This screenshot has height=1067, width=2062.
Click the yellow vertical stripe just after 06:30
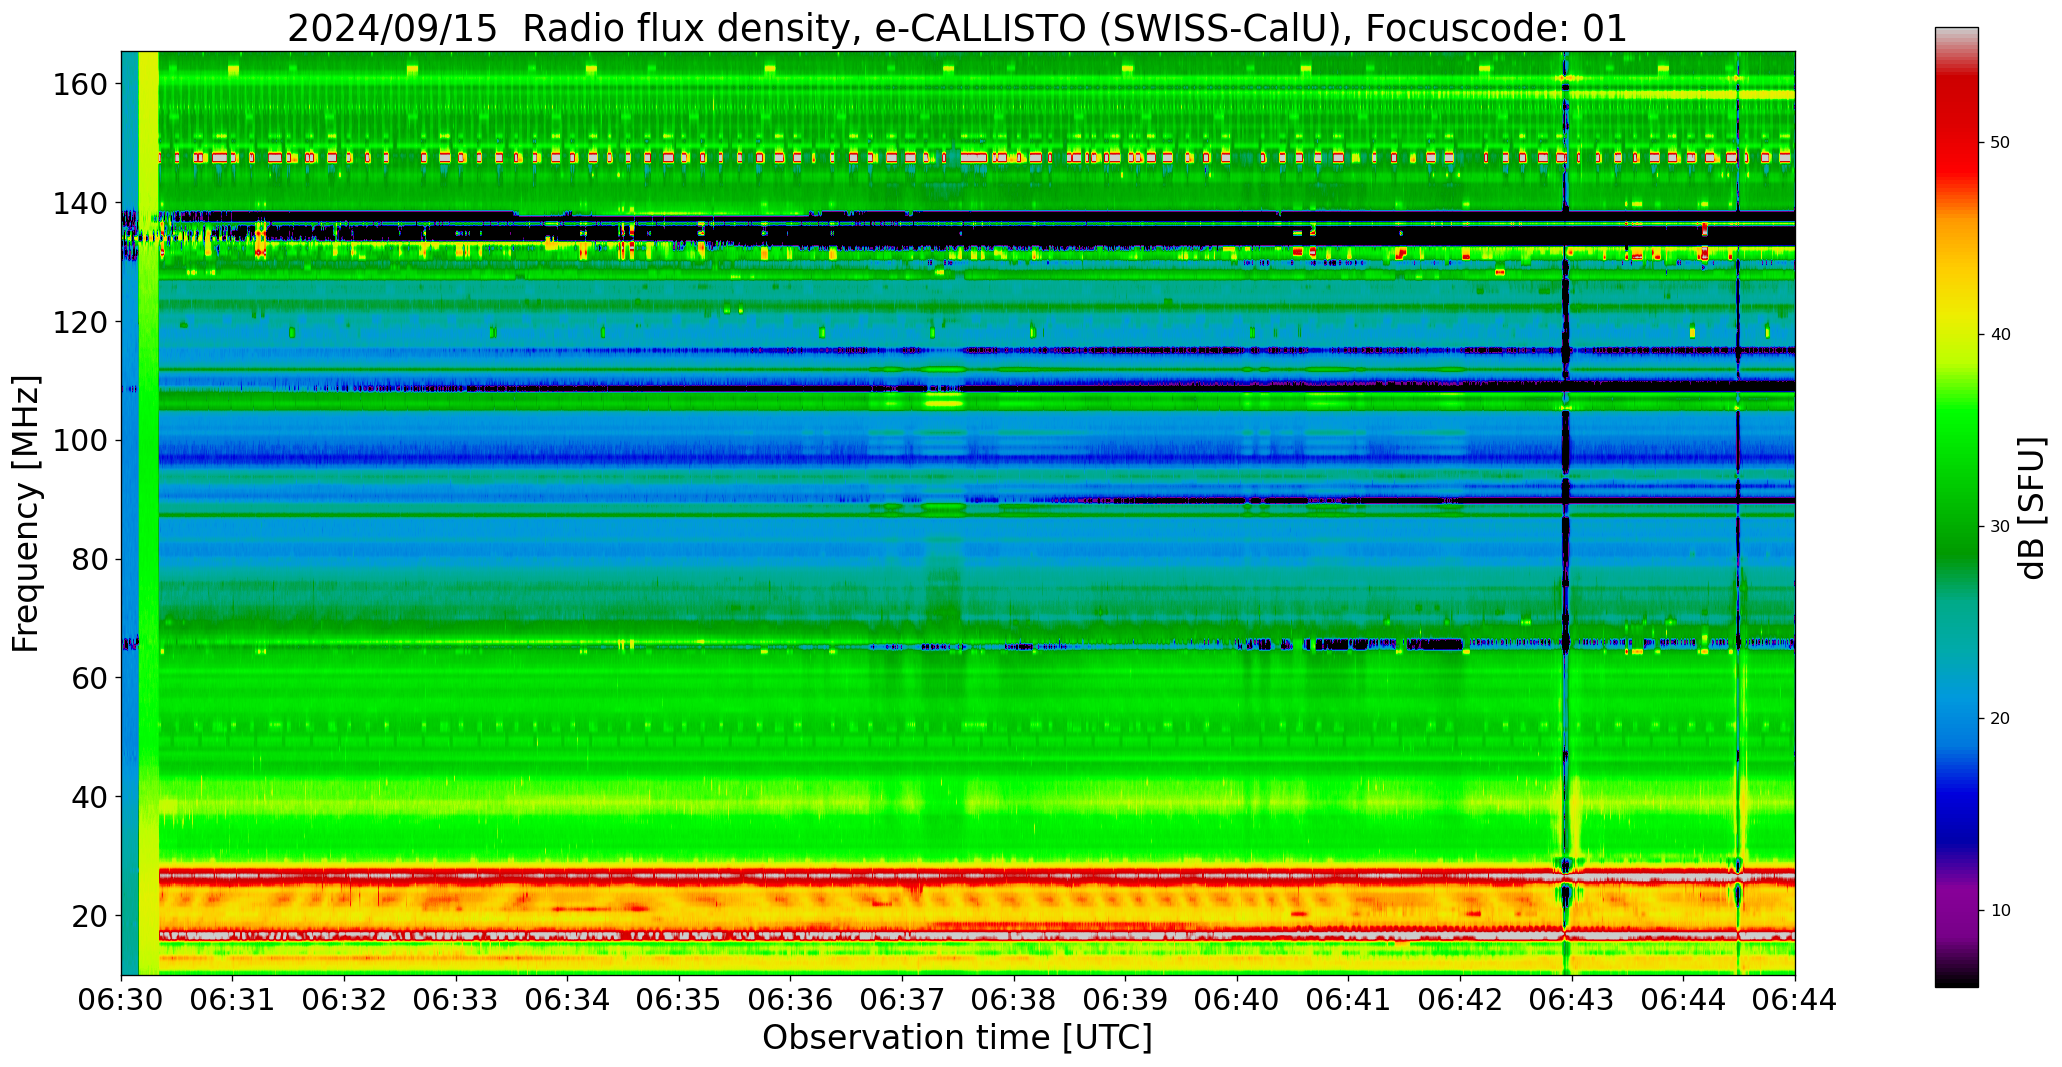148,513
